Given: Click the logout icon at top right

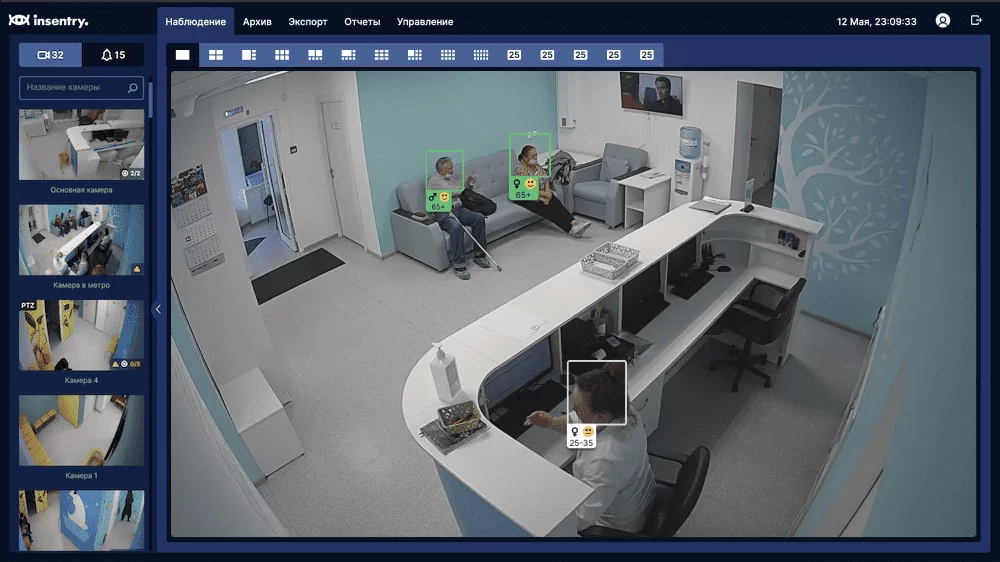Looking at the screenshot, I should click(976, 20).
